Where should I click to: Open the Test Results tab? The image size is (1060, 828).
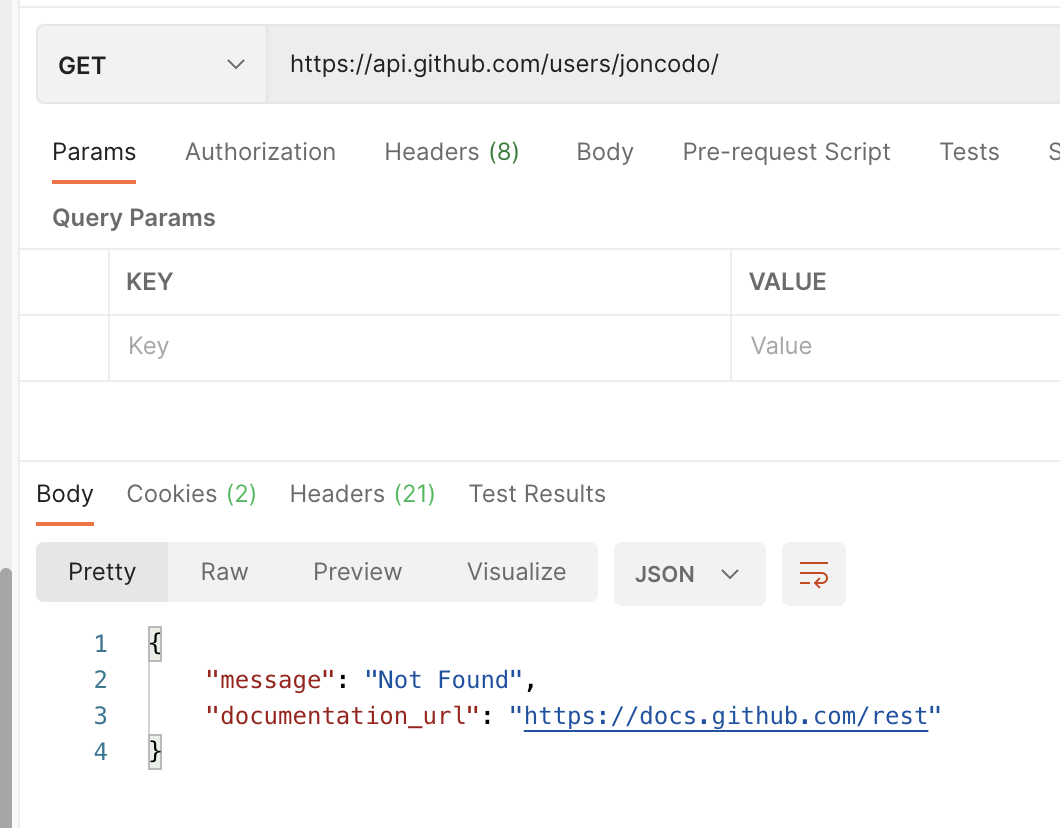tap(537, 493)
